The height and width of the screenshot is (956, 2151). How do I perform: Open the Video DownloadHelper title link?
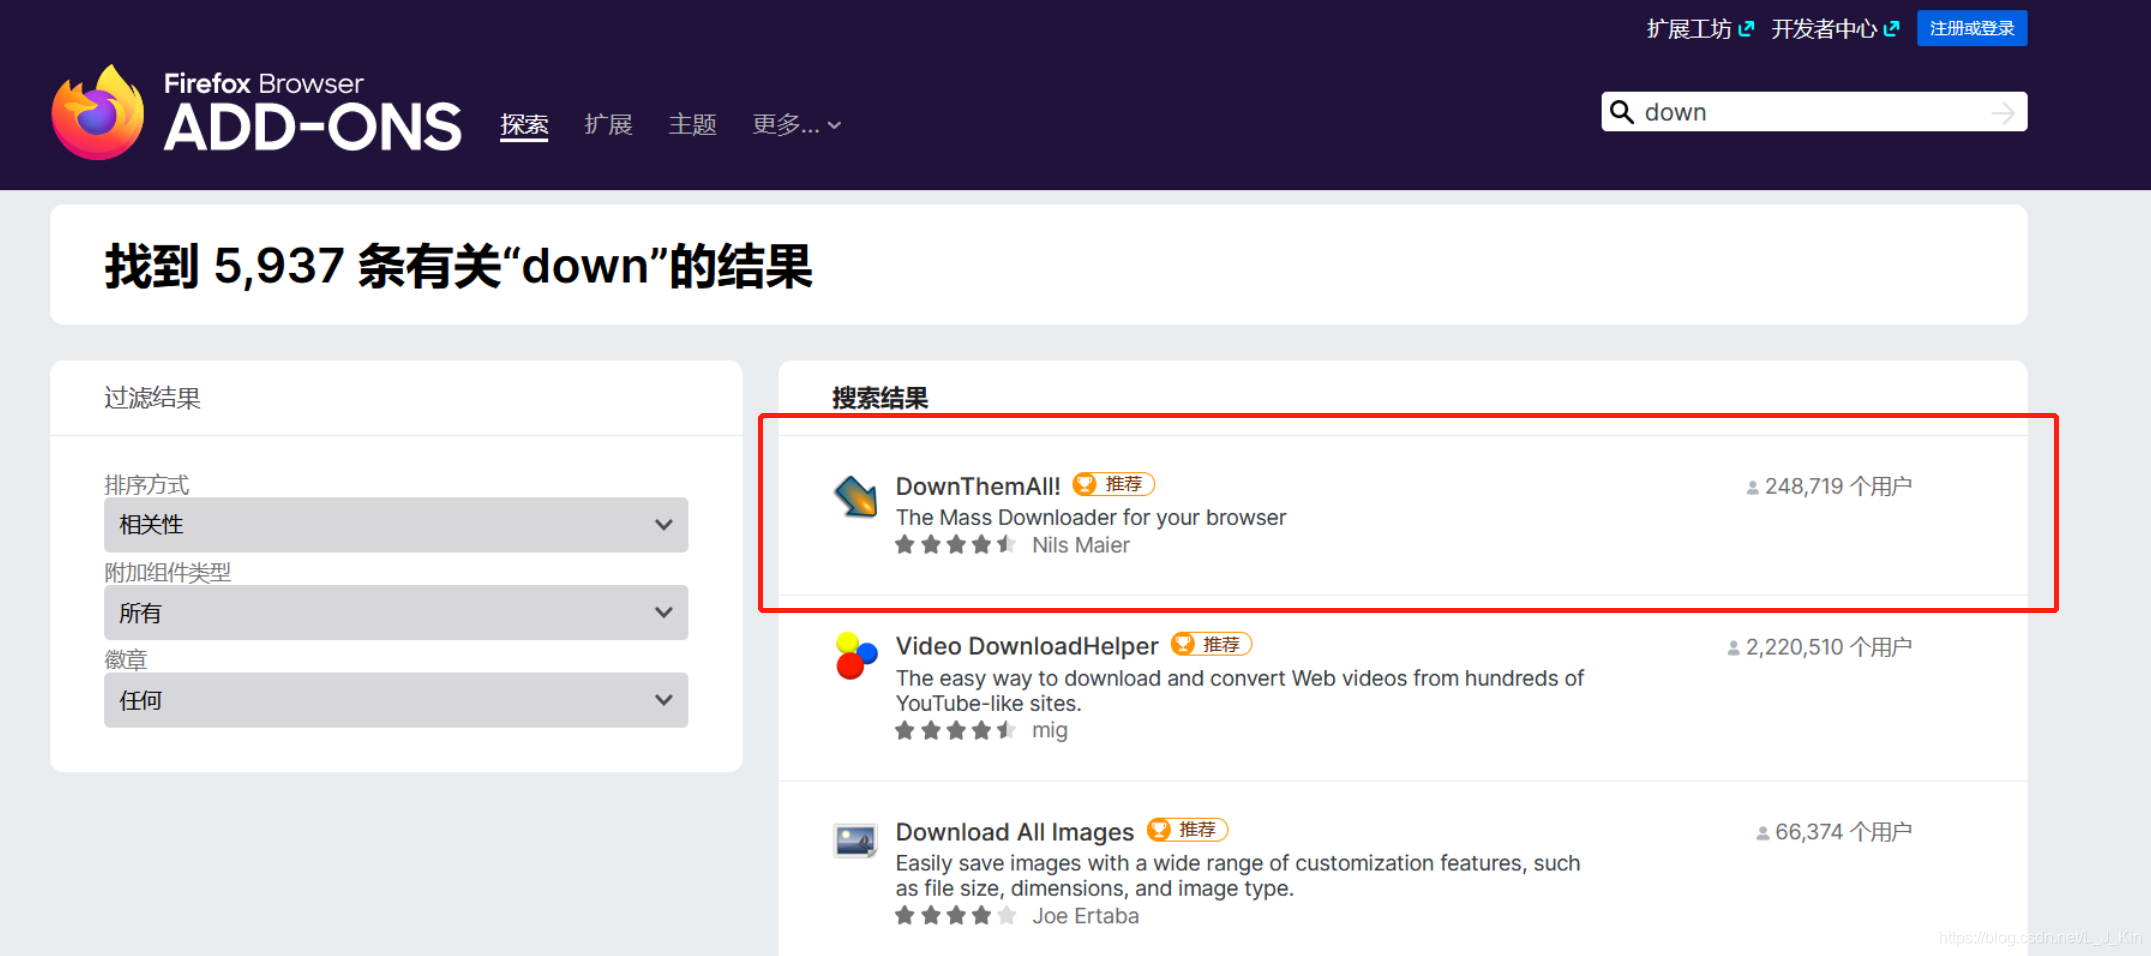tap(1027, 646)
